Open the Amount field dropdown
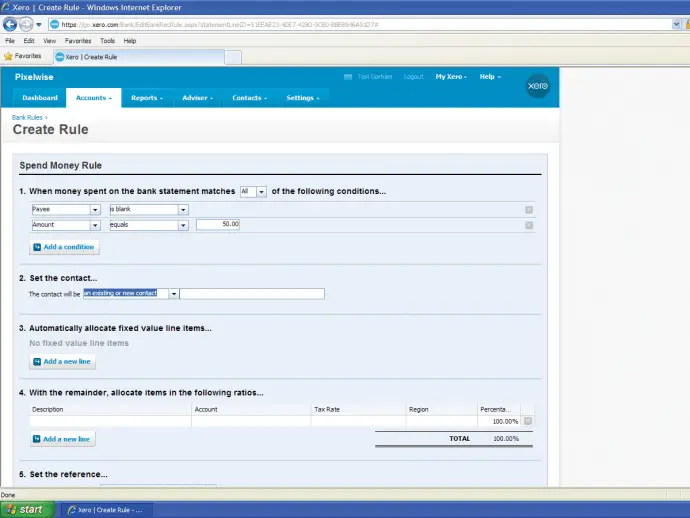This screenshot has height=518, width=690. pos(95,225)
